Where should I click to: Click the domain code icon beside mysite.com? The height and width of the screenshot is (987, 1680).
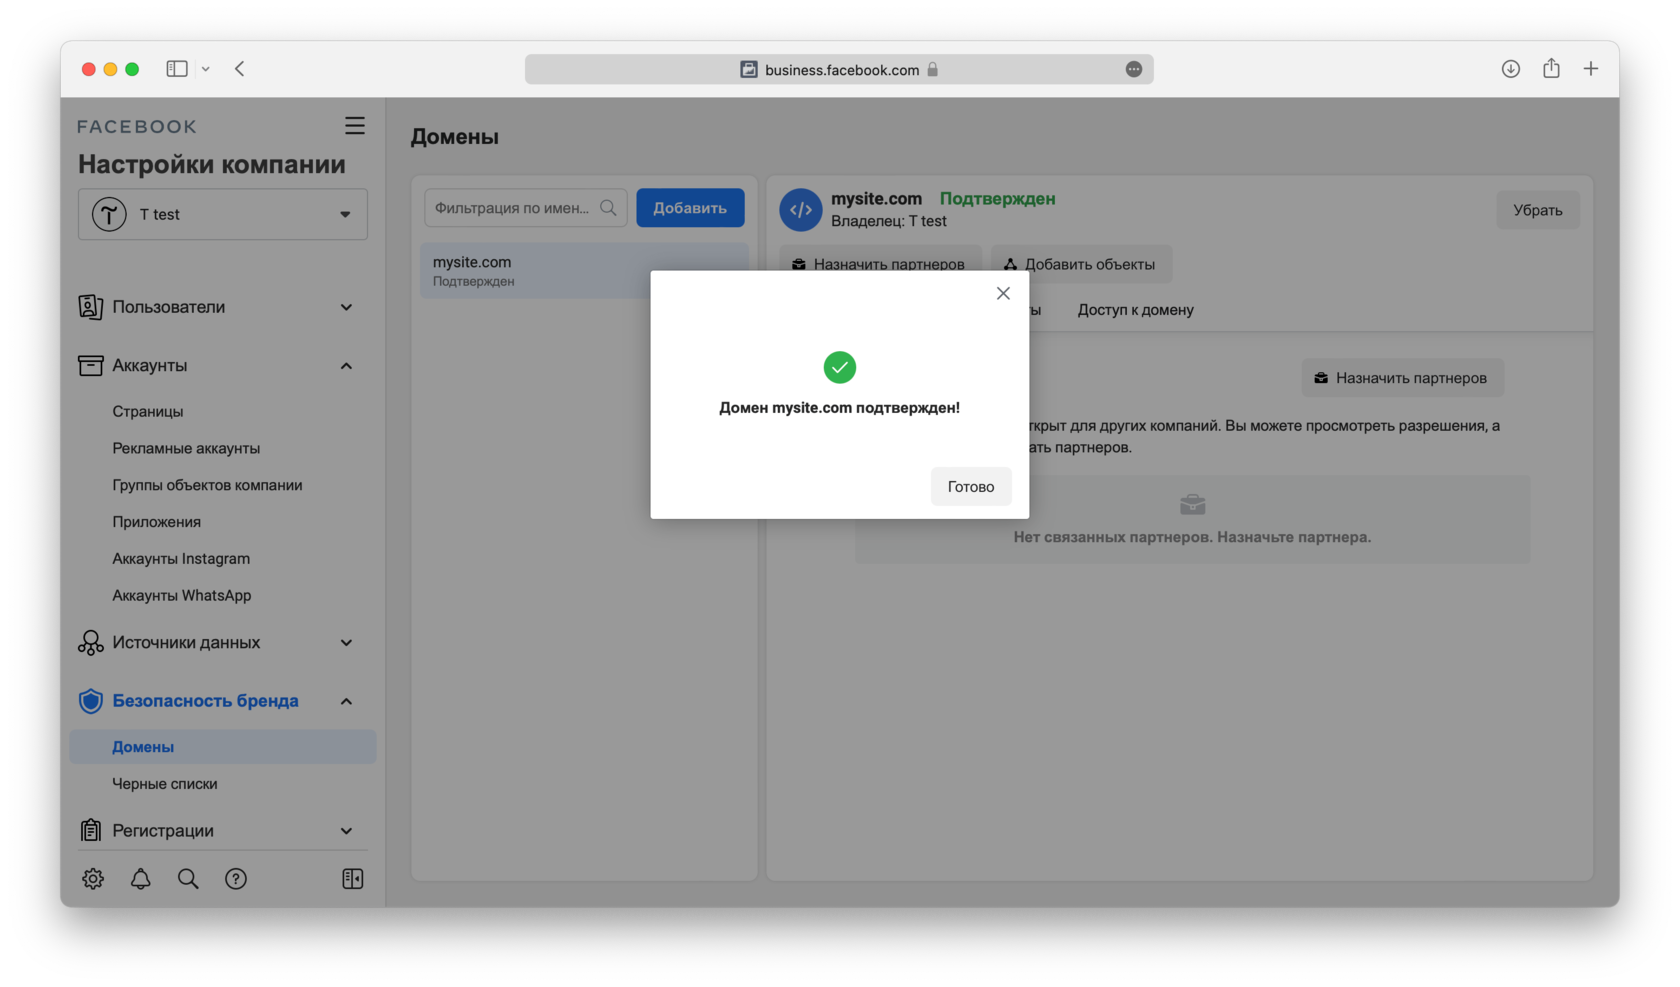[801, 210]
